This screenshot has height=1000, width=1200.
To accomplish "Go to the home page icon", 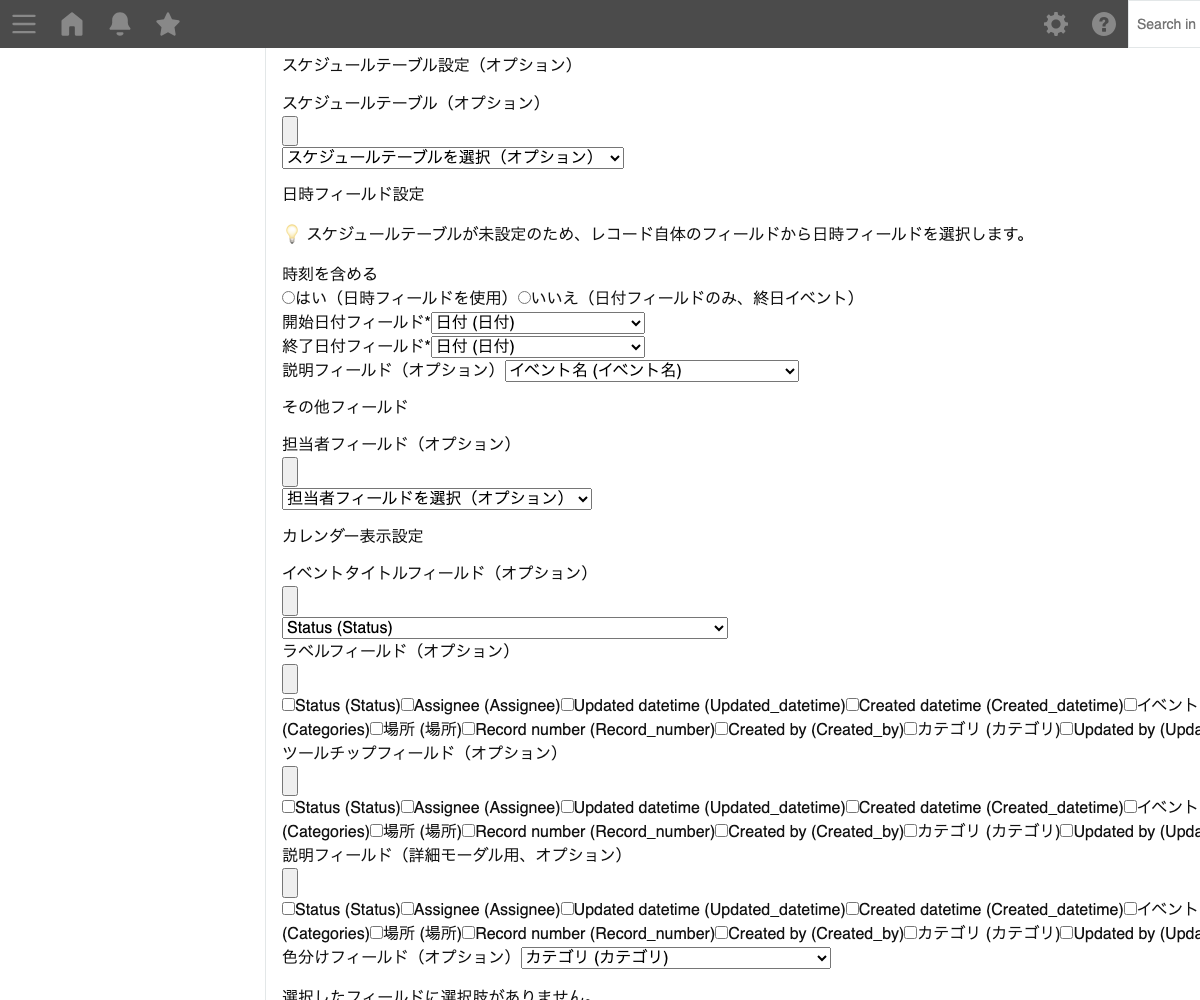I will [x=72, y=24].
